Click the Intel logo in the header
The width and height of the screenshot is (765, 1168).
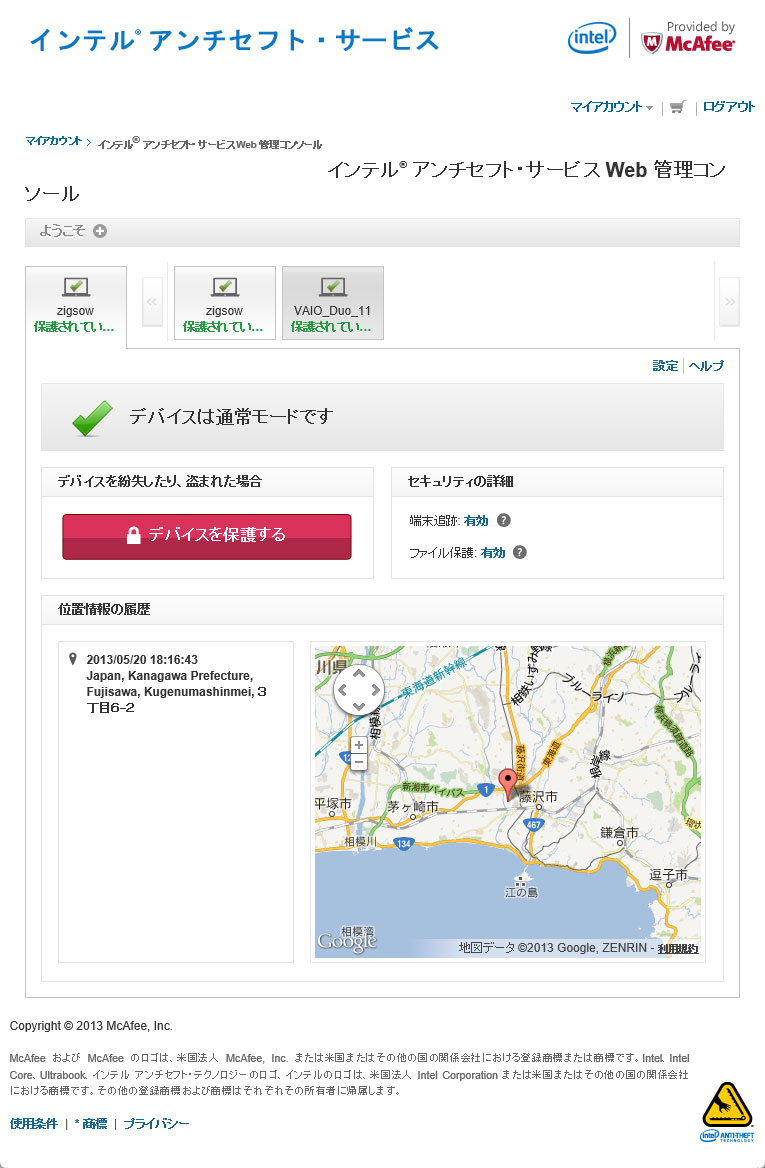point(592,37)
